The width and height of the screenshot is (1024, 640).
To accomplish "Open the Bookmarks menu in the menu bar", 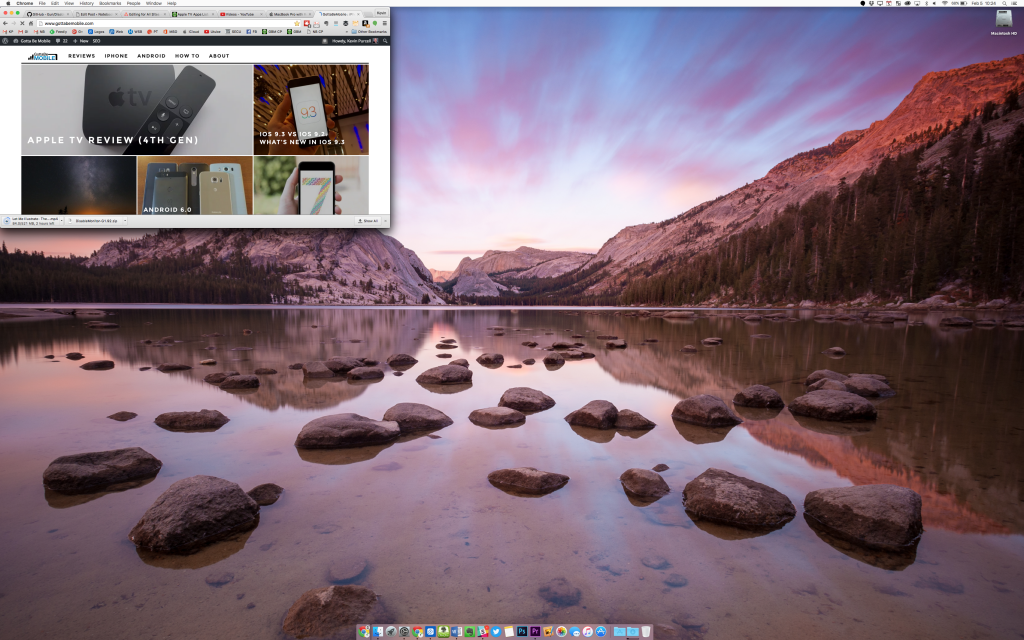I will coord(108,4).
